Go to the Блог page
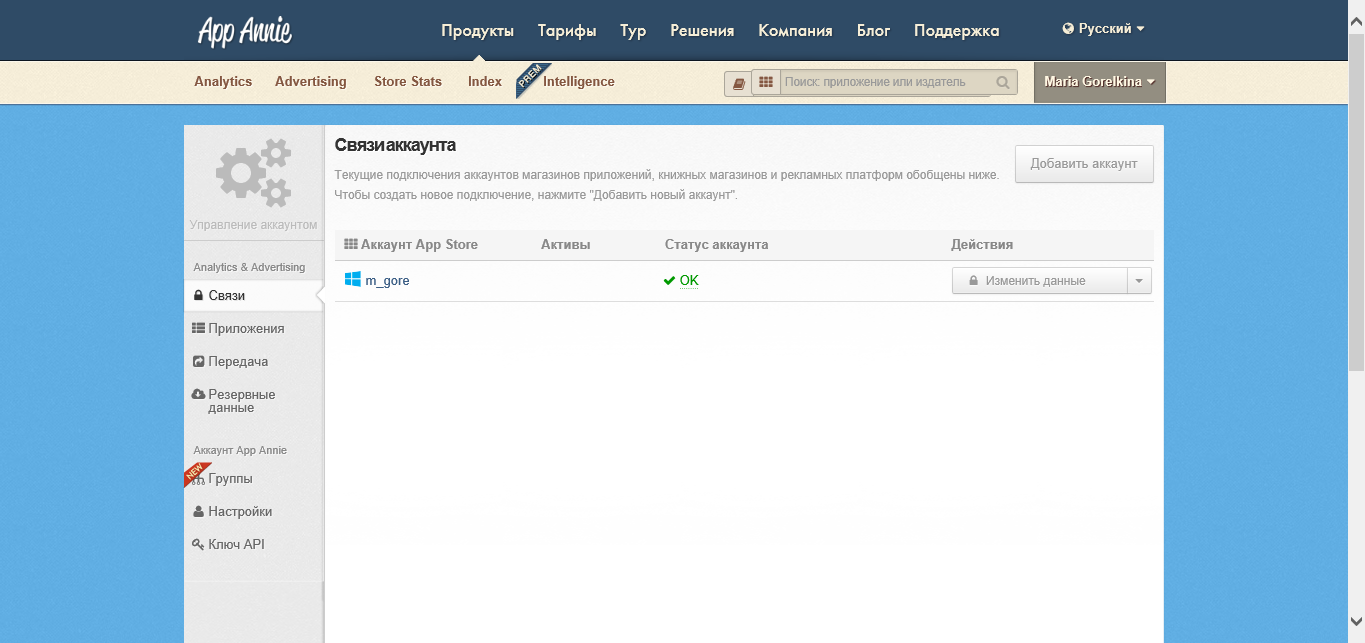The width and height of the screenshot is (1365, 643). [x=873, y=30]
